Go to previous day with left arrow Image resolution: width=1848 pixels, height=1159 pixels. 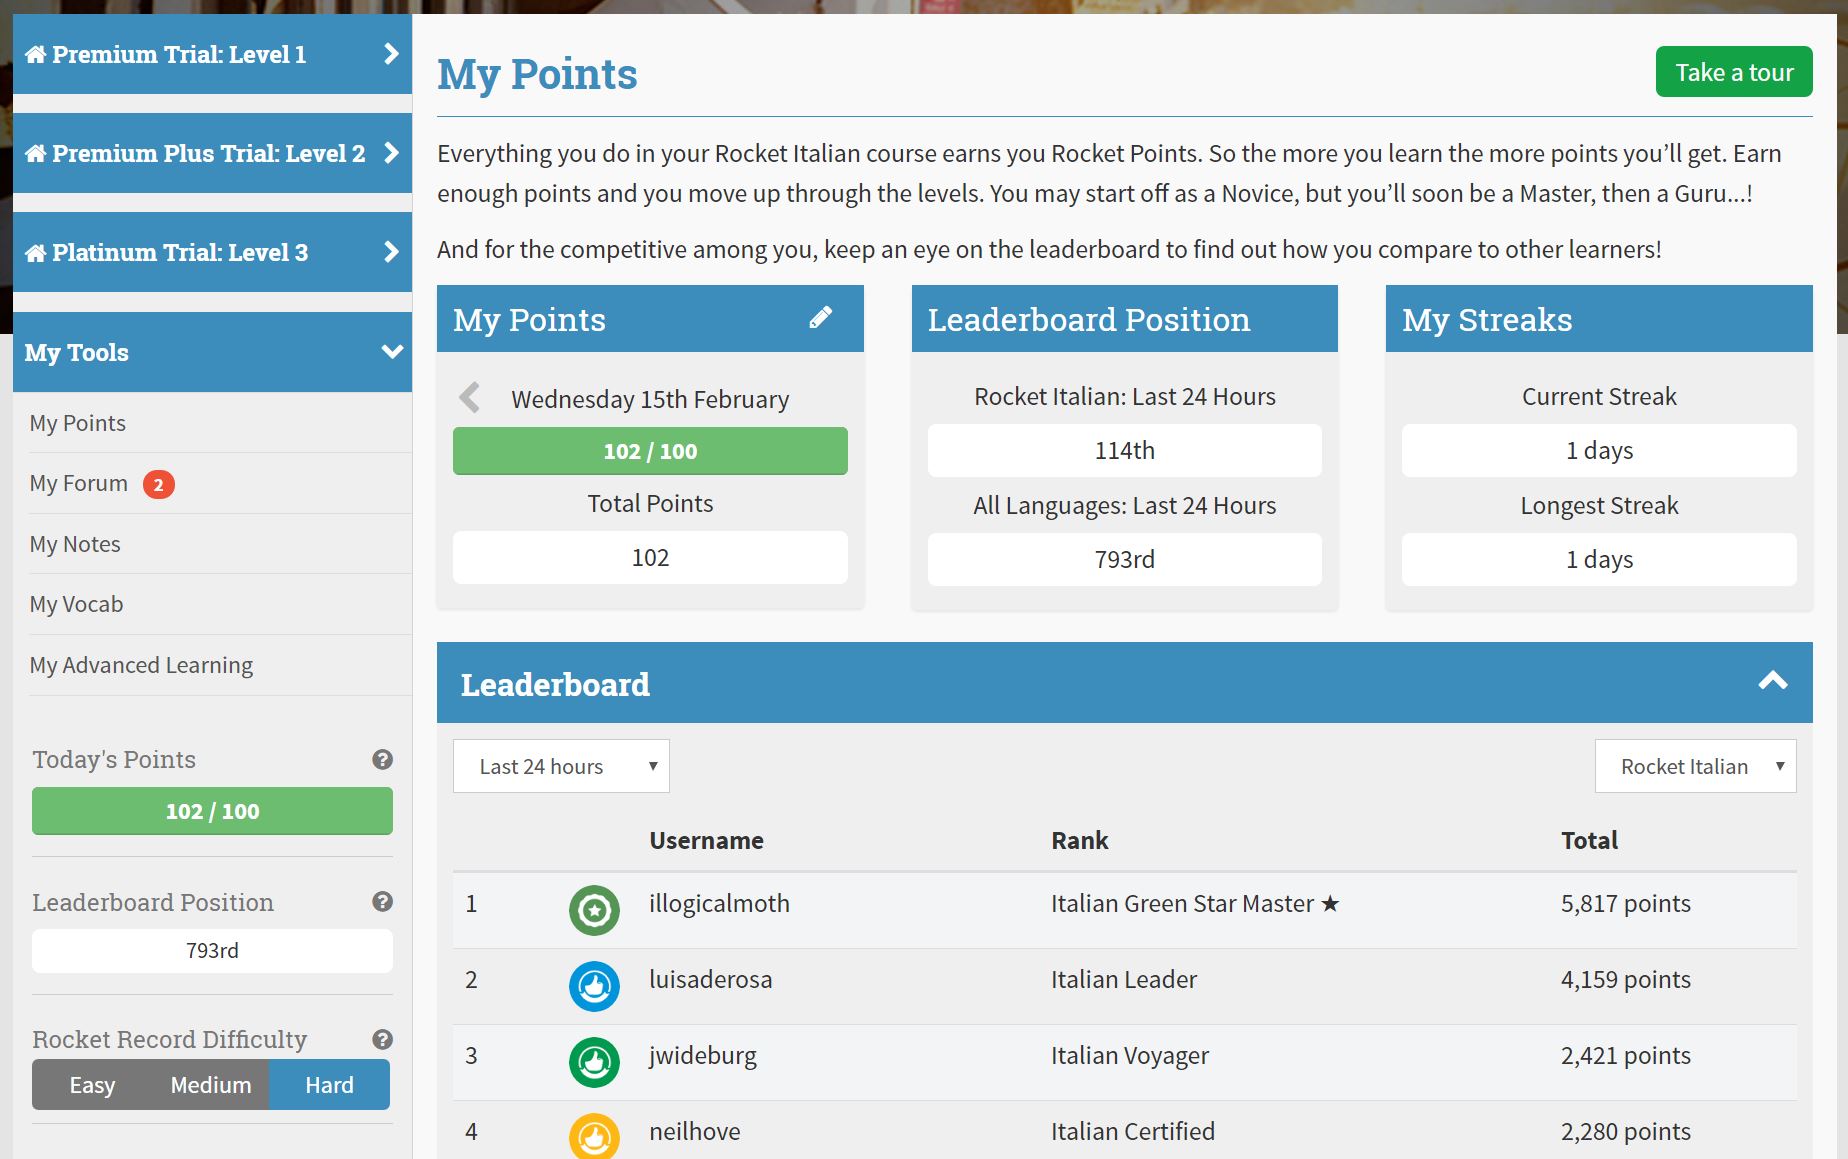[469, 398]
